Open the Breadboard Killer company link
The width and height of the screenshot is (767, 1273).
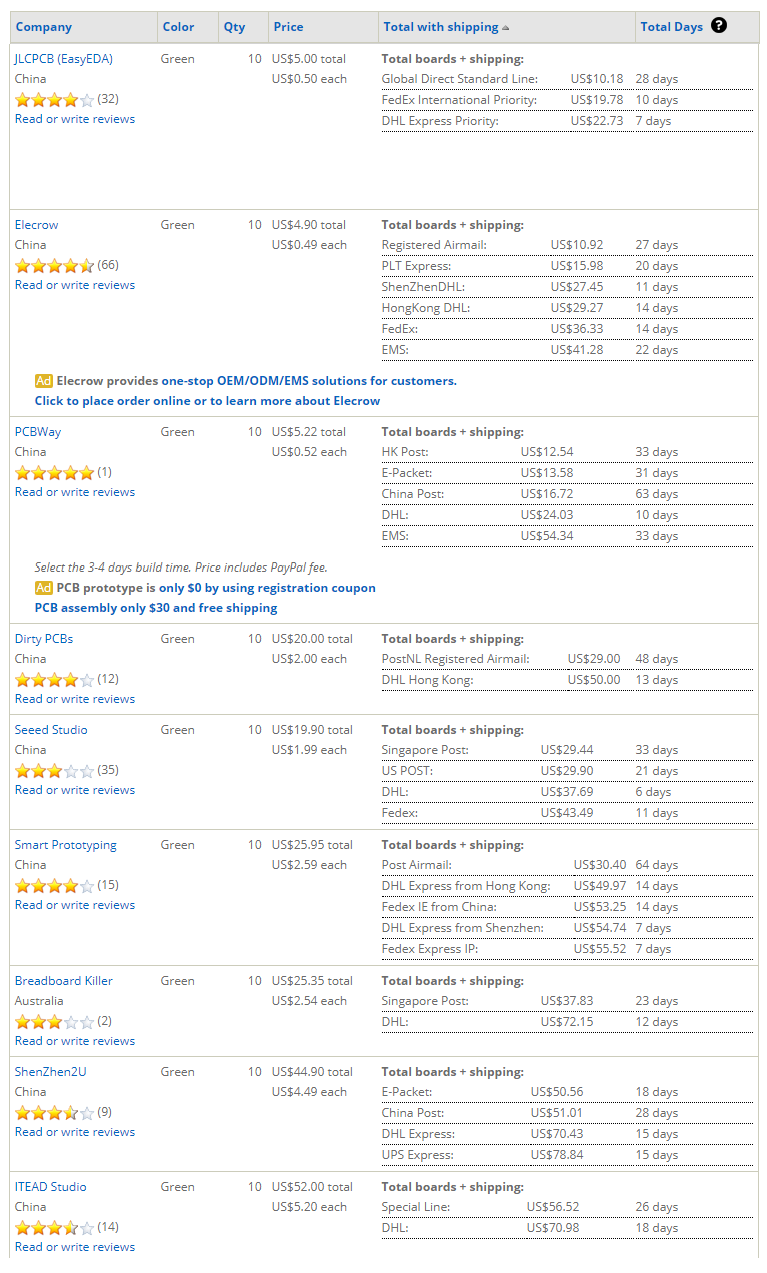[x=64, y=981]
